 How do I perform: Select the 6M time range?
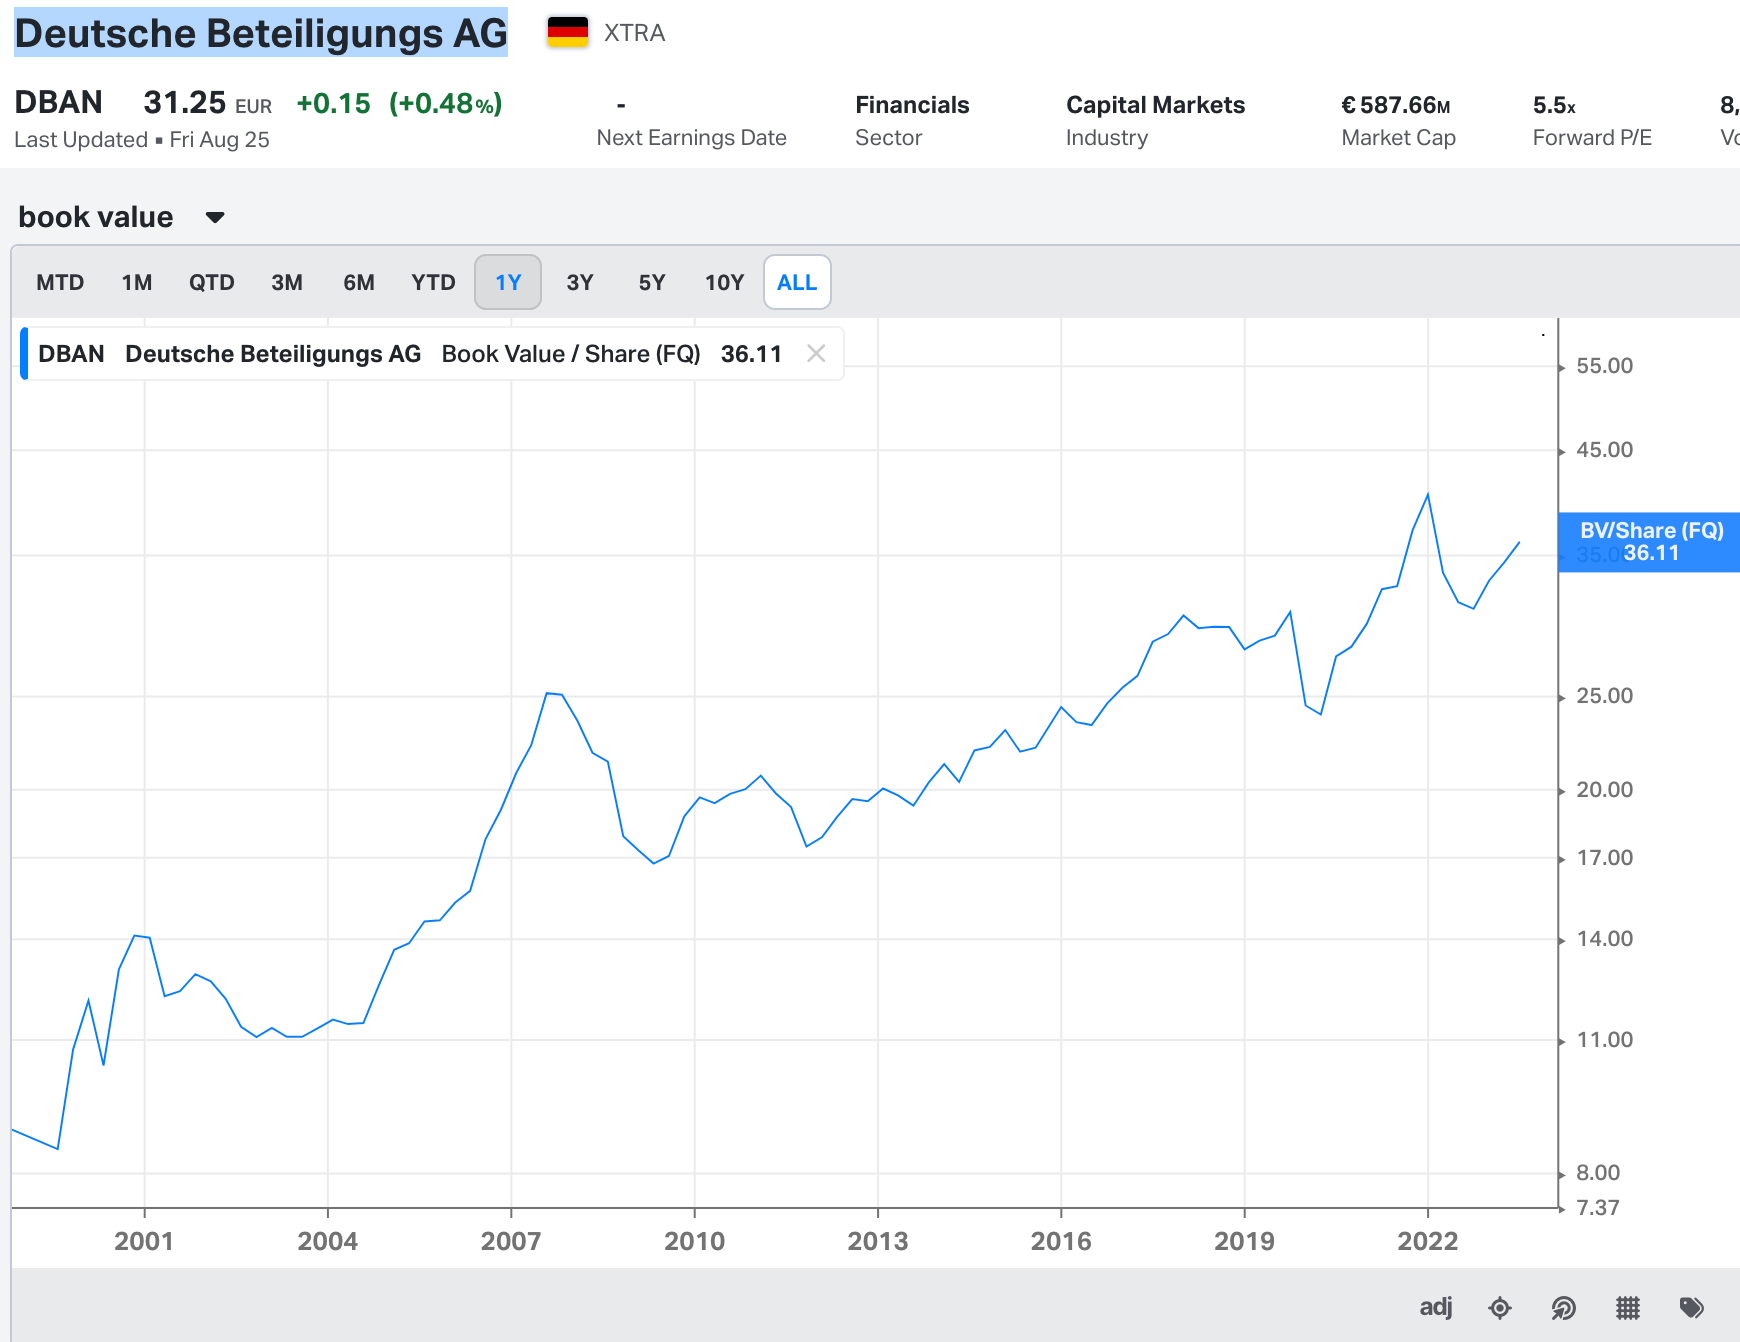(x=359, y=282)
